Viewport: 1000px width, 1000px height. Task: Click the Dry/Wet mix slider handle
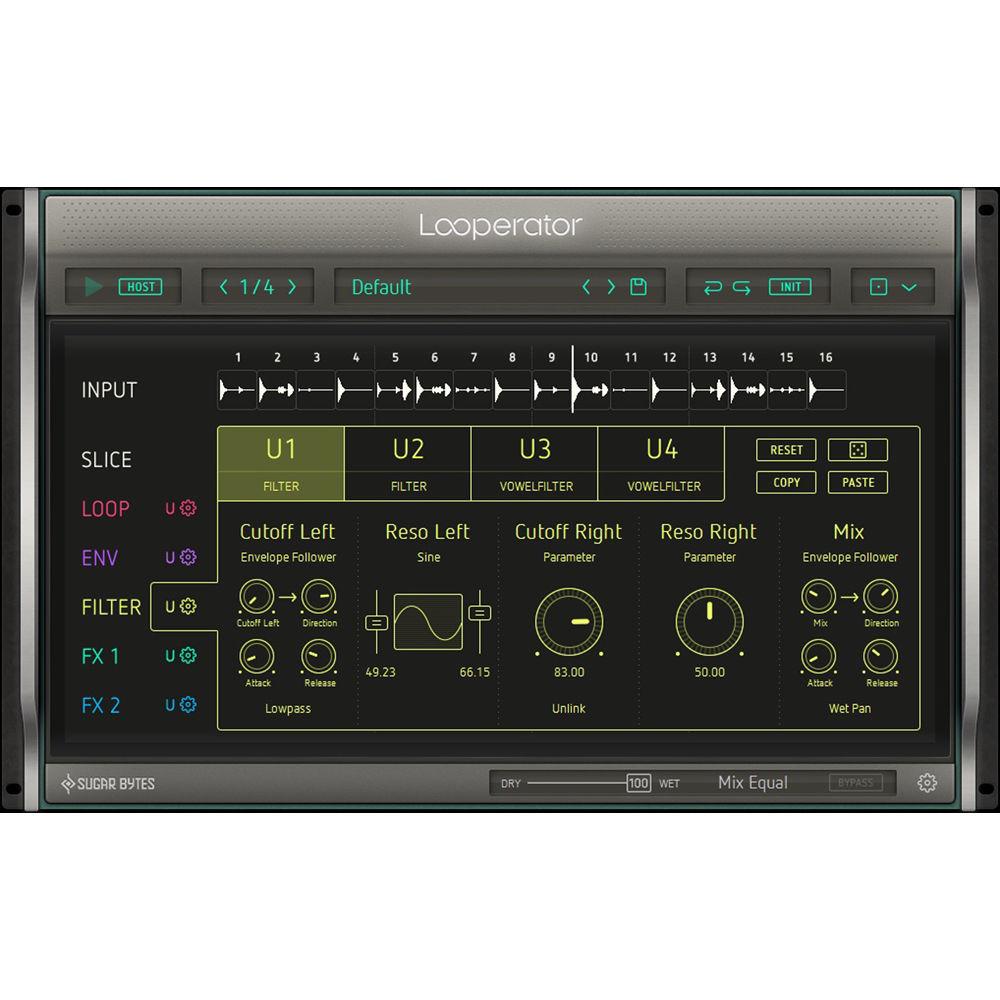pyautogui.click(x=639, y=783)
